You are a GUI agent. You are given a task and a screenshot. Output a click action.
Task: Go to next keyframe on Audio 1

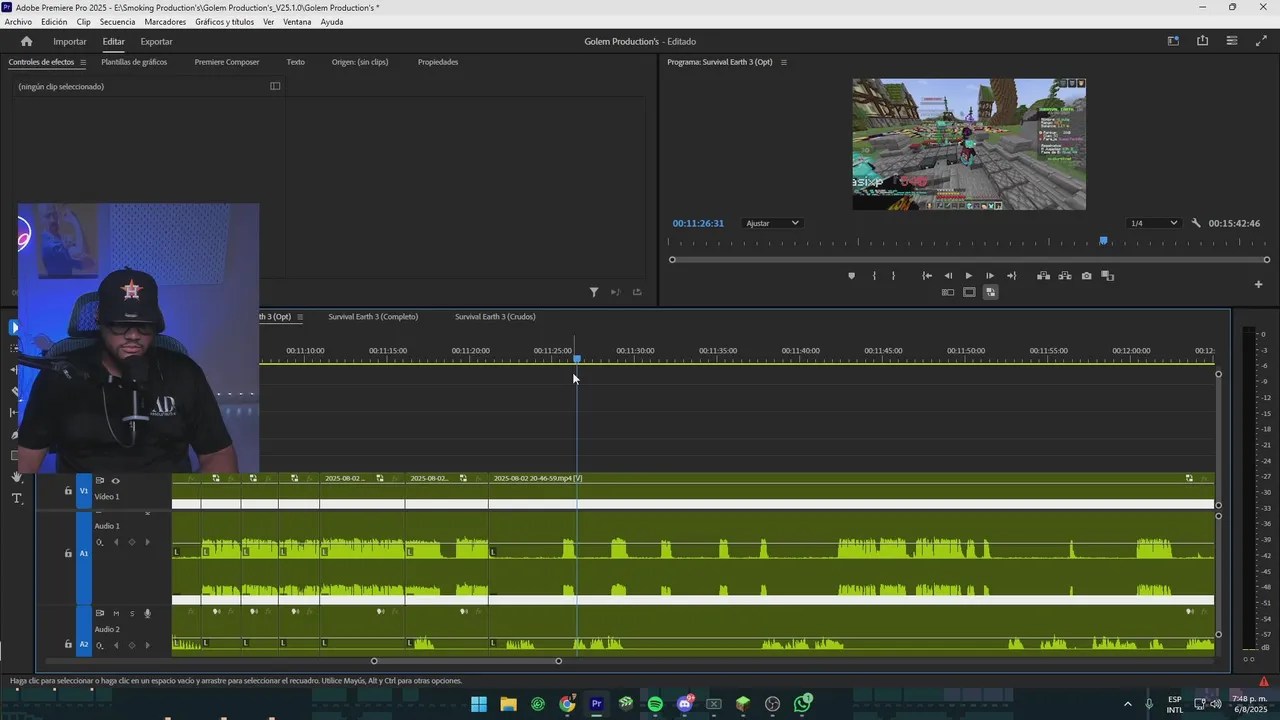click(148, 543)
